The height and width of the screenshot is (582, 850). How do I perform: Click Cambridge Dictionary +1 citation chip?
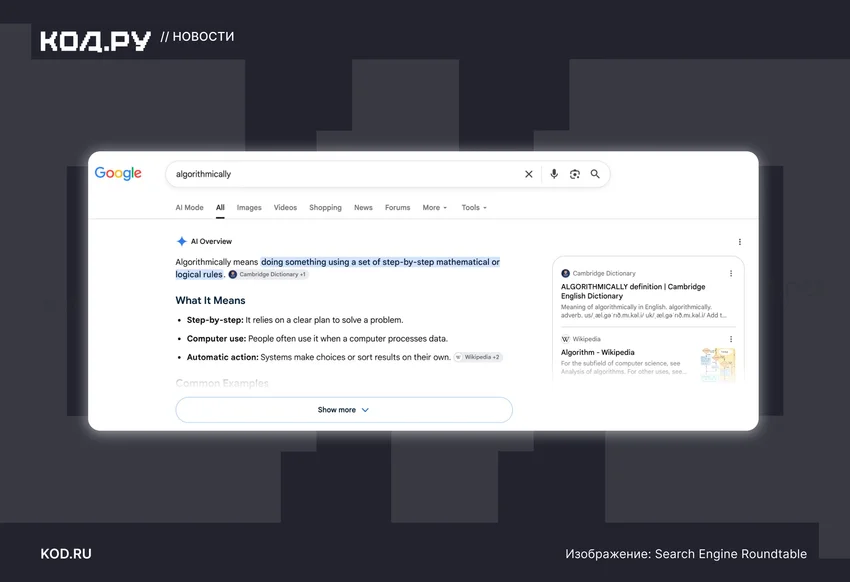coord(268,275)
